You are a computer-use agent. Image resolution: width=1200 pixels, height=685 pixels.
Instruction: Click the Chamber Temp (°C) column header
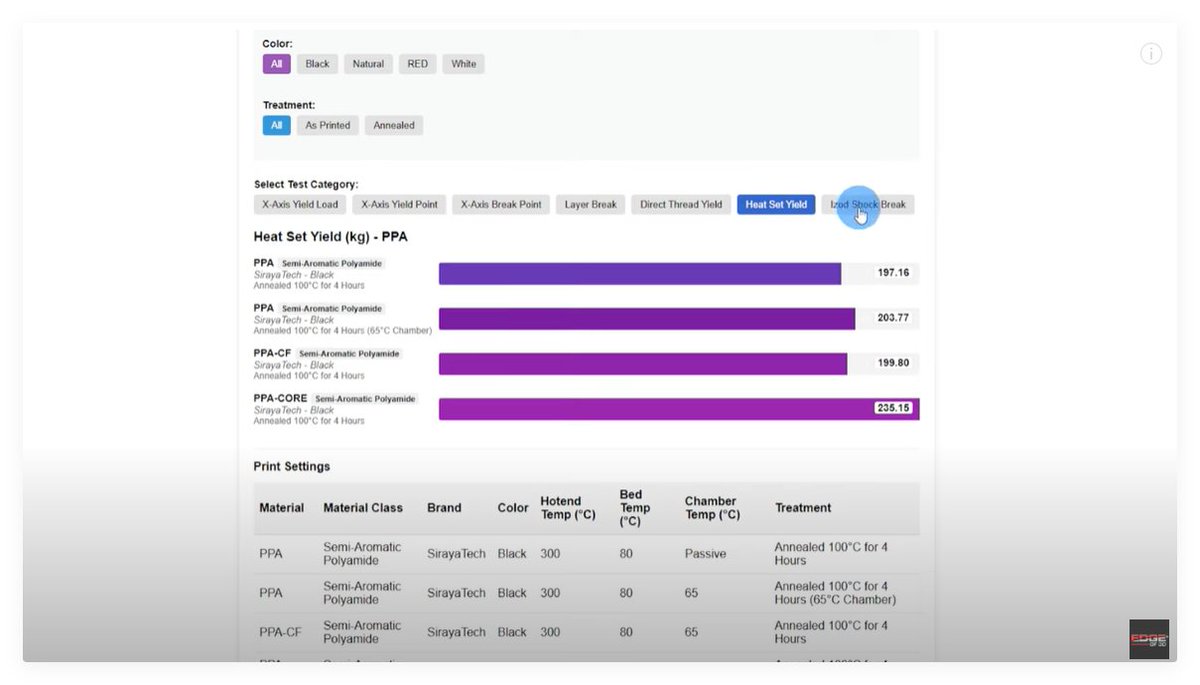pyautogui.click(x=712, y=508)
